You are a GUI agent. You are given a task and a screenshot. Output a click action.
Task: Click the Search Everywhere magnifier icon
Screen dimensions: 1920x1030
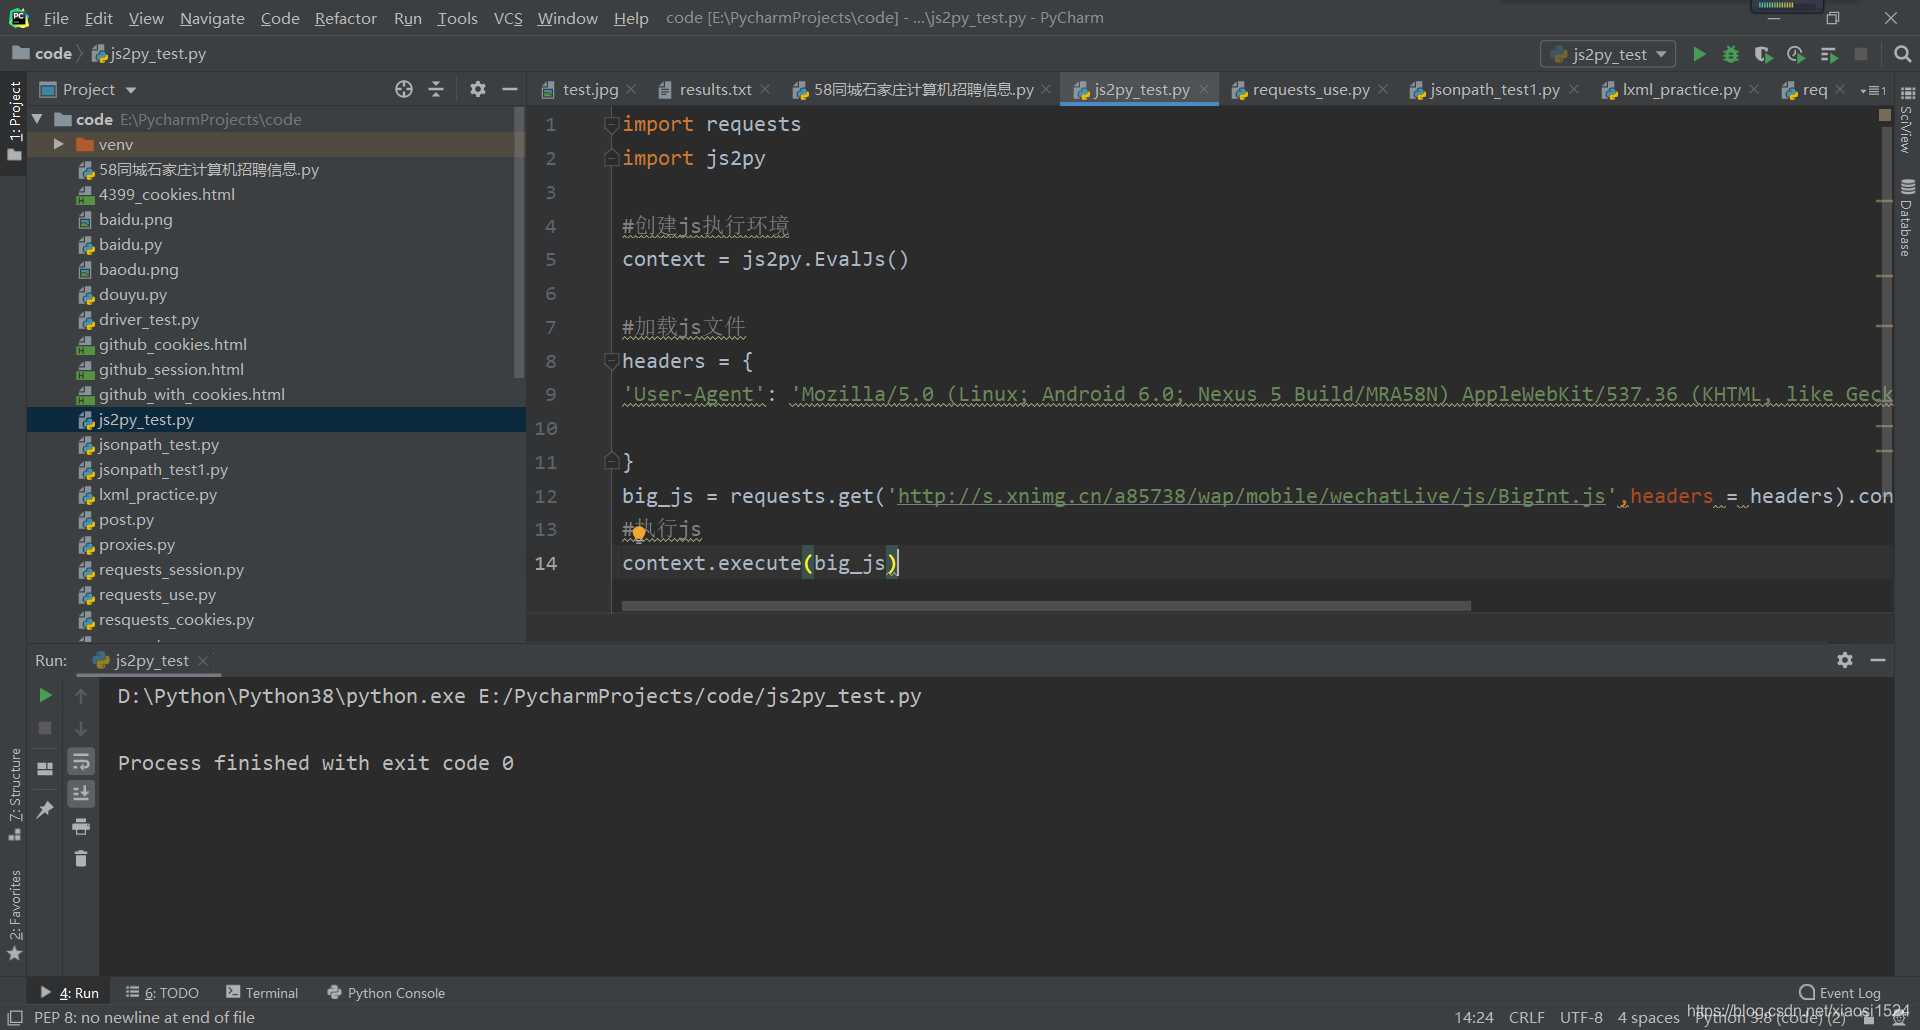tap(1903, 54)
